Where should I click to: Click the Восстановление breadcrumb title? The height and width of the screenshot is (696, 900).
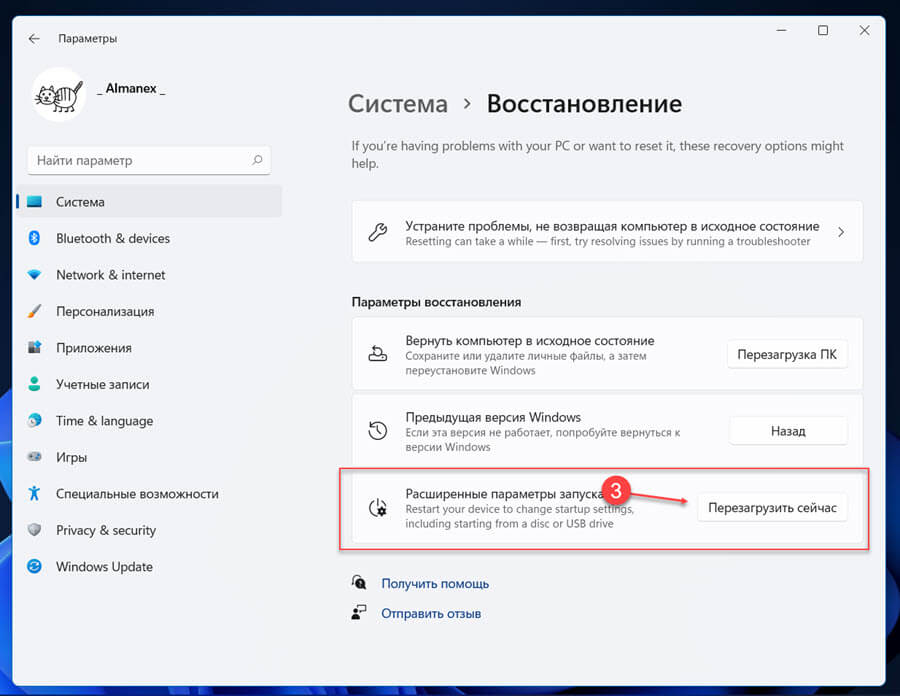pyautogui.click(x=584, y=104)
